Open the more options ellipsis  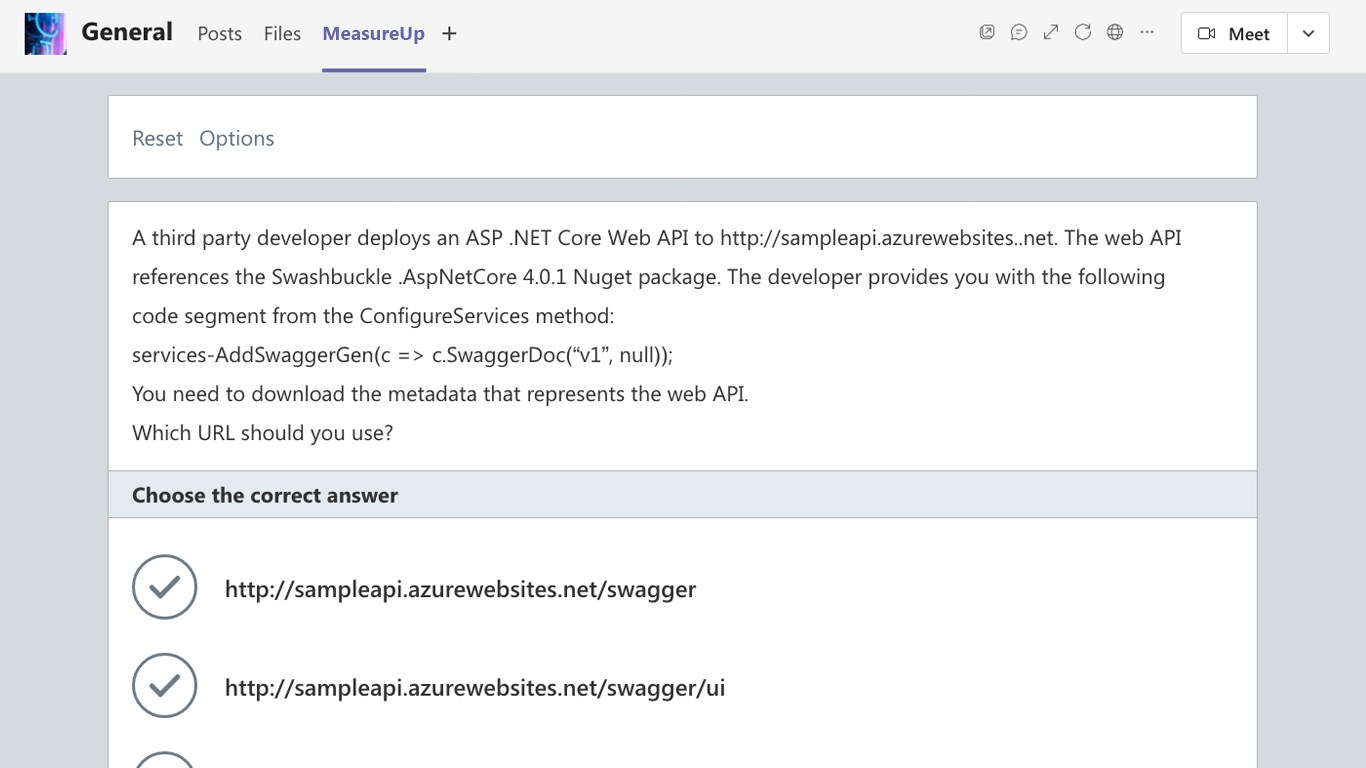point(1147,33)
